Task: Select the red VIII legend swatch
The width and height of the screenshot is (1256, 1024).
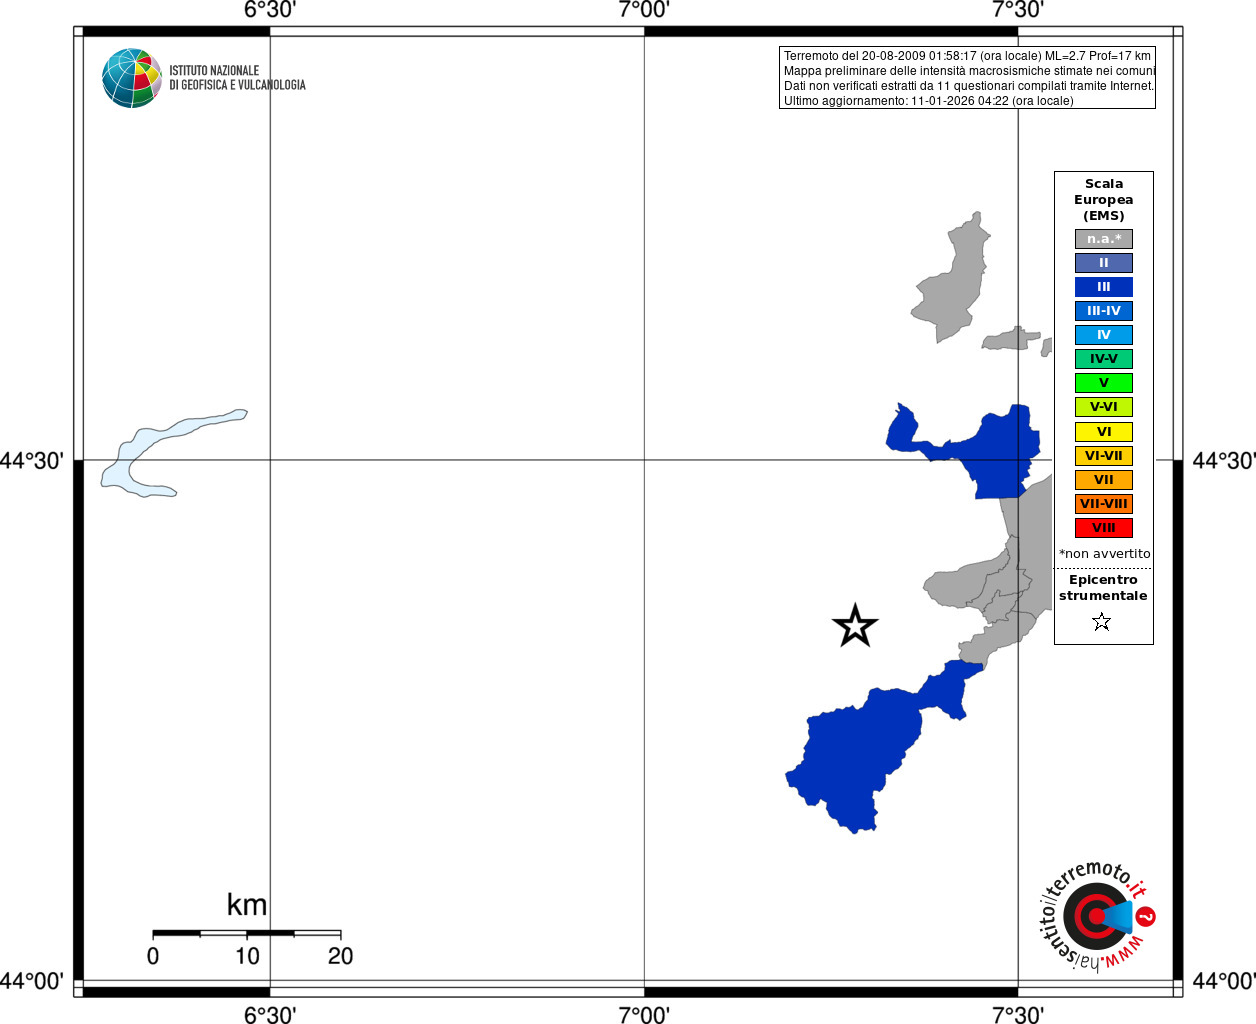Action: coord(1104,528)
